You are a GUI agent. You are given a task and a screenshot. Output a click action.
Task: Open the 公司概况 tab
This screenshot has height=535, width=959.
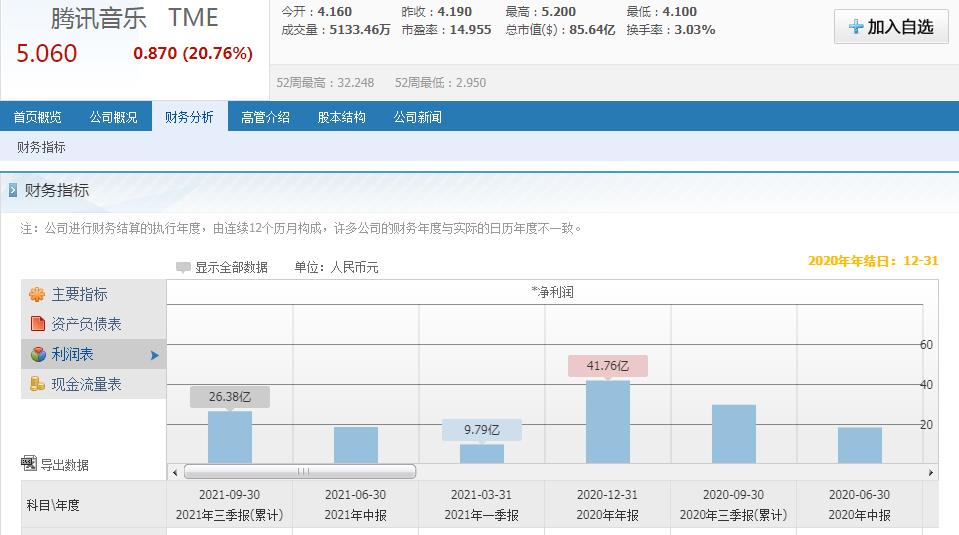coord(113,117)
